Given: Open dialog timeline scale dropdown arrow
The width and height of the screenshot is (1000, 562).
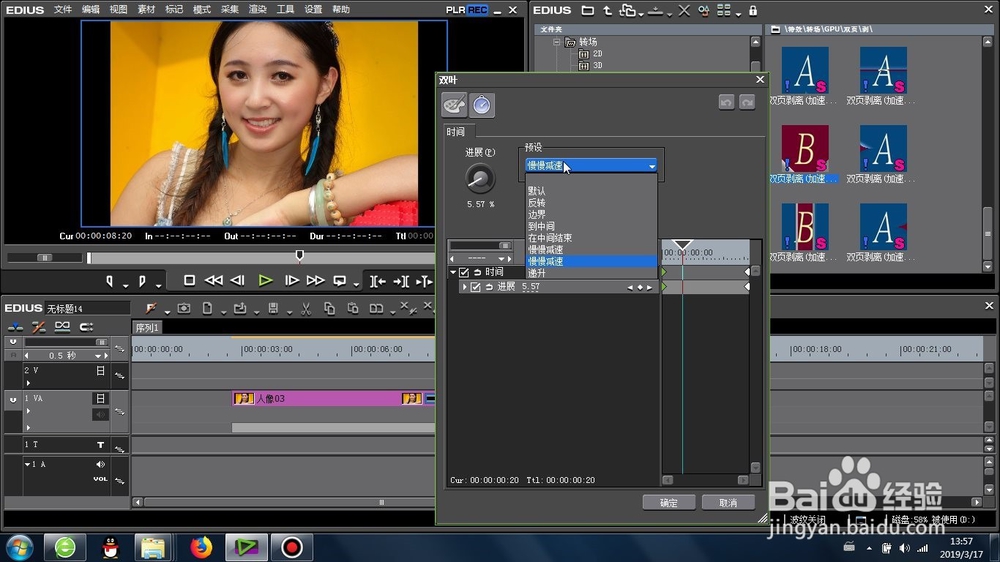Looking at the screenshot, I should 501,259.
